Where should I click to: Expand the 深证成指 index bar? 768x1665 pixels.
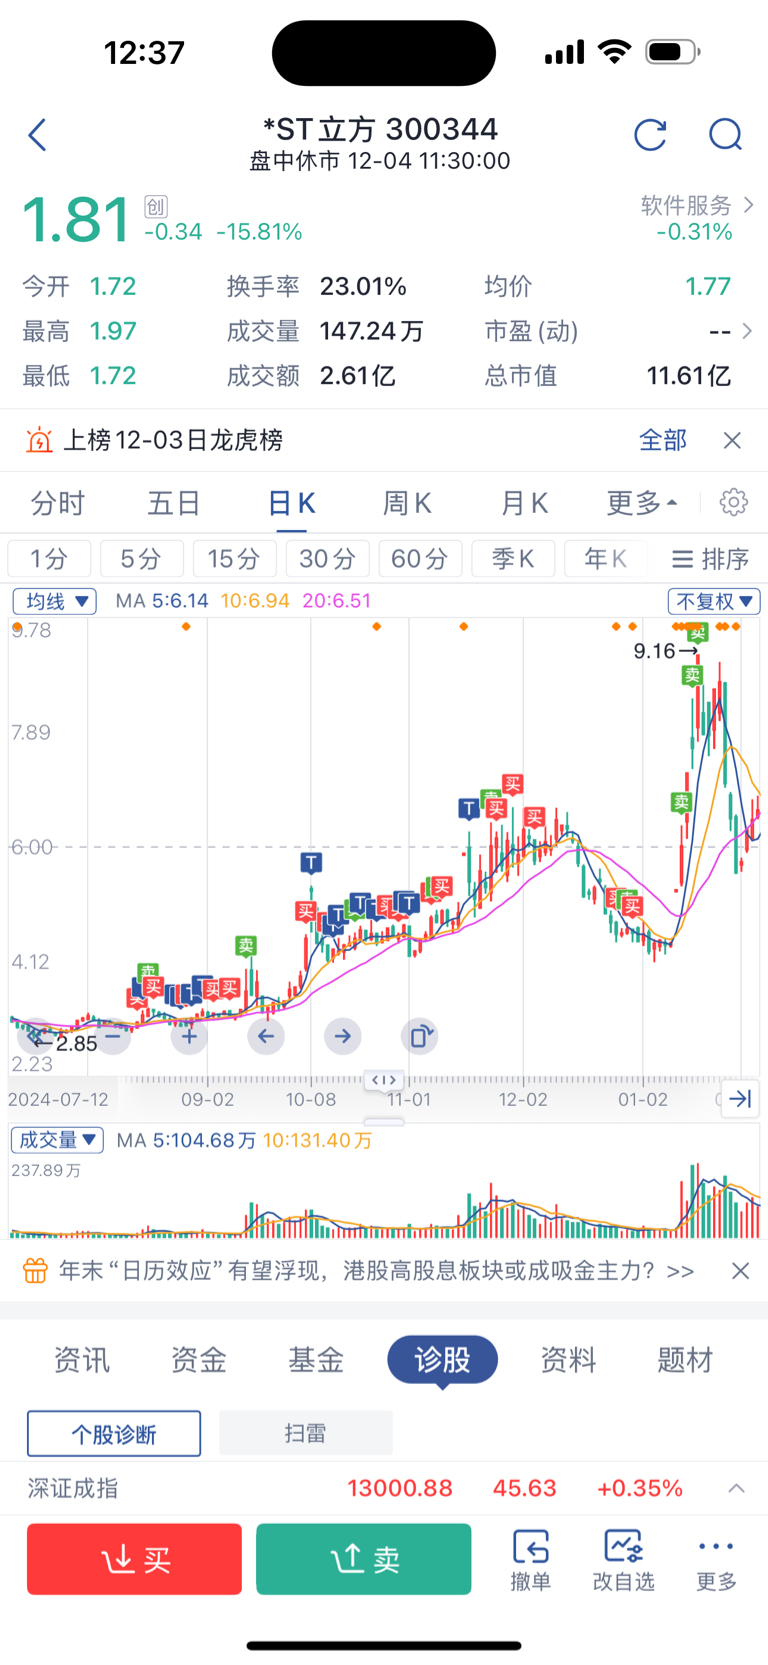click(736, 1488)
